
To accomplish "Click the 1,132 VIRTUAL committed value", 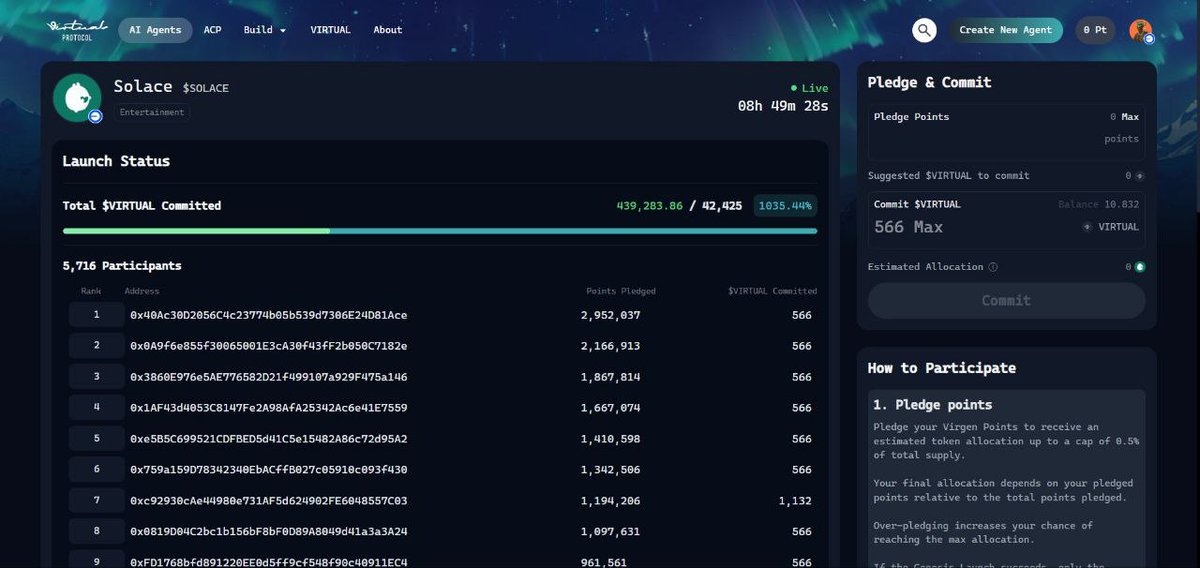I will point(795,501).
